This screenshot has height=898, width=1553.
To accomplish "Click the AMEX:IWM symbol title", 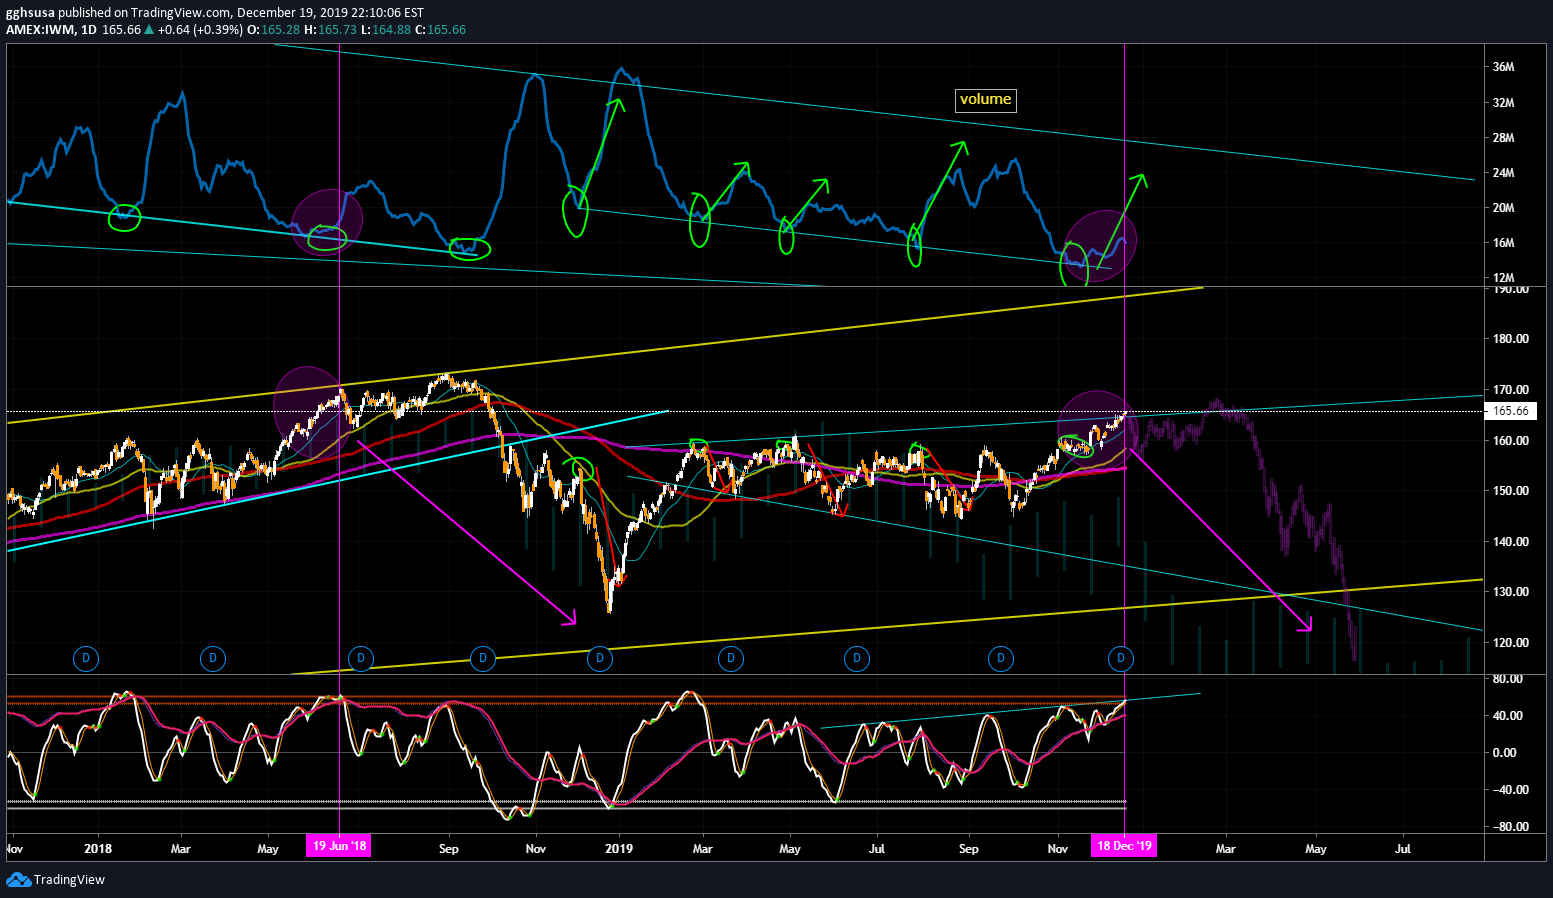I will click(40, 30).
